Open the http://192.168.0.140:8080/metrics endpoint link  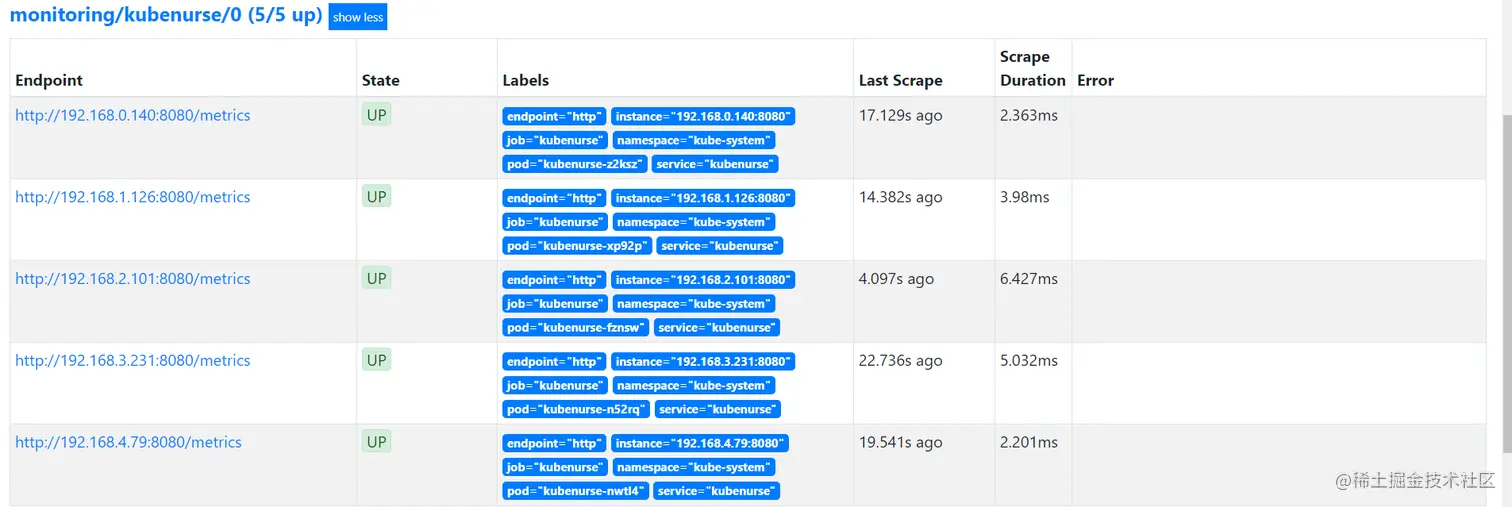pyautogui.click(x=133, y=115)
